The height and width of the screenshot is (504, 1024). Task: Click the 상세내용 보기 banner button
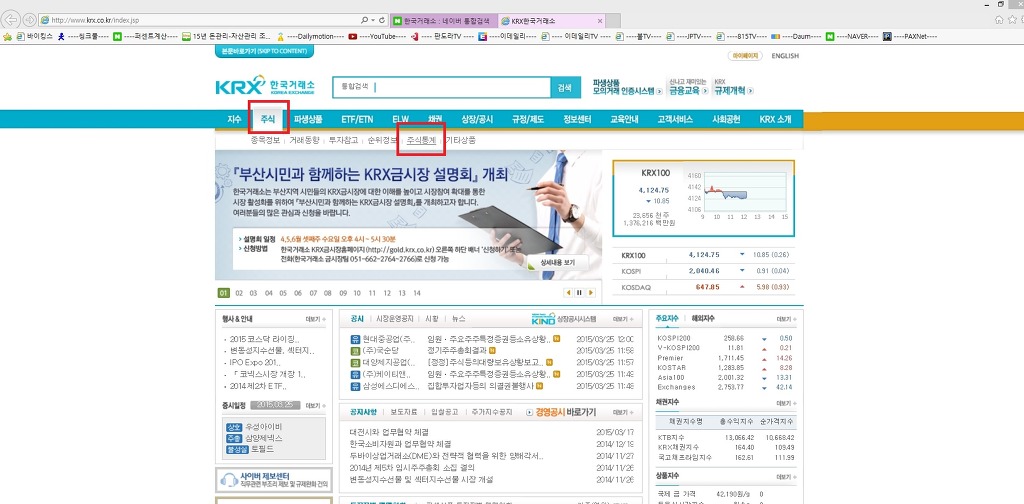click(x=557, y=262)
